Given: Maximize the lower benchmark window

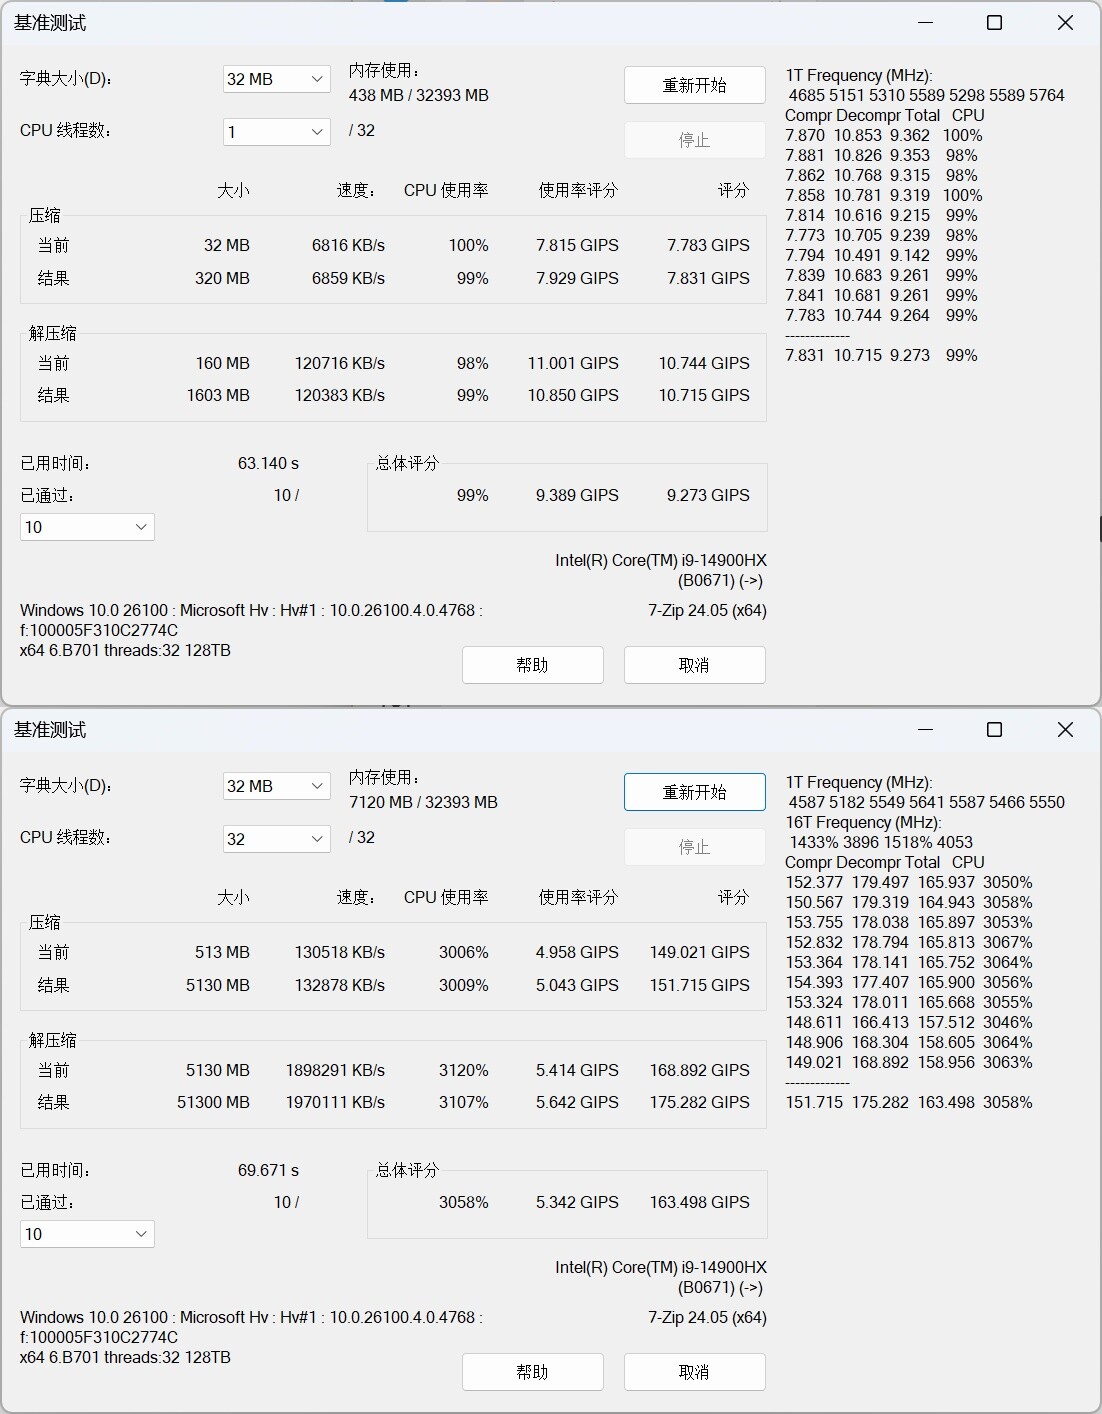Looking at the screenshot, I should click(994, 729).
